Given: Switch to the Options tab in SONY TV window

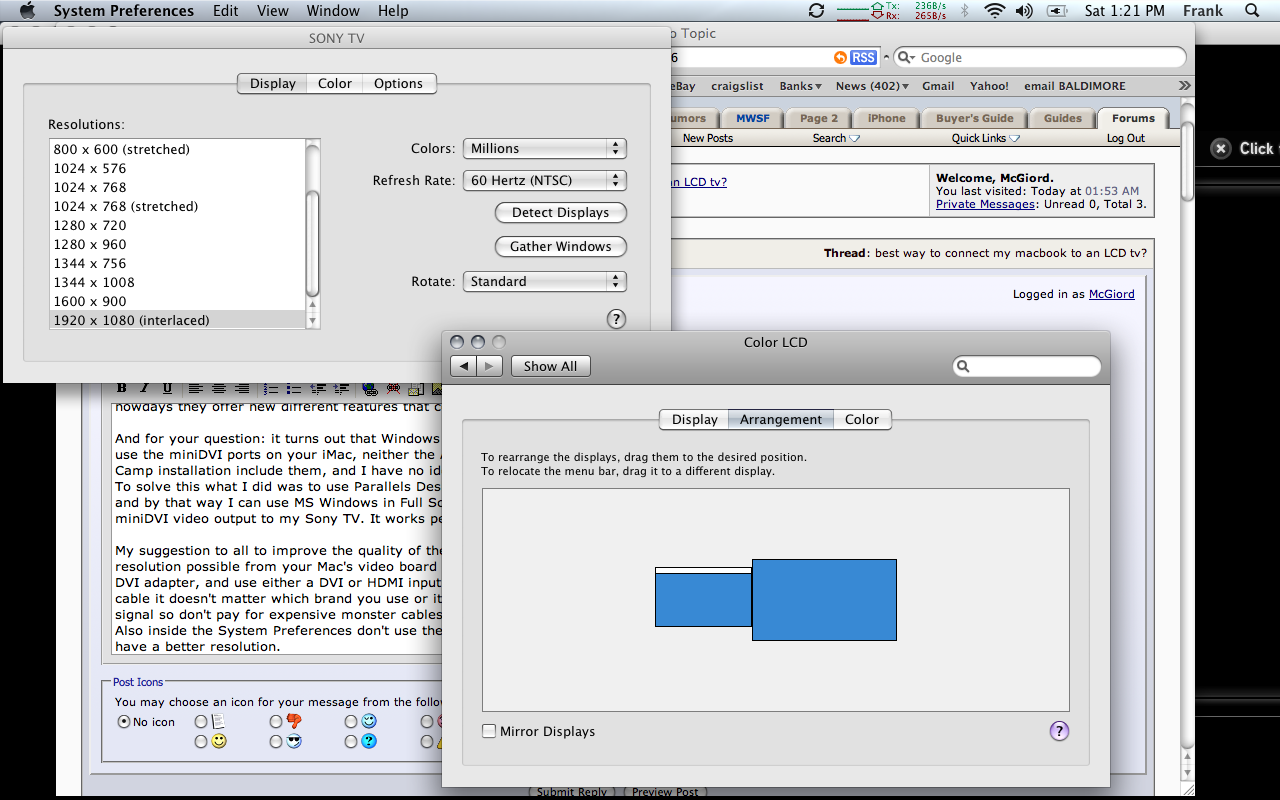Looking at the screenshot, I should pos(399,84).
